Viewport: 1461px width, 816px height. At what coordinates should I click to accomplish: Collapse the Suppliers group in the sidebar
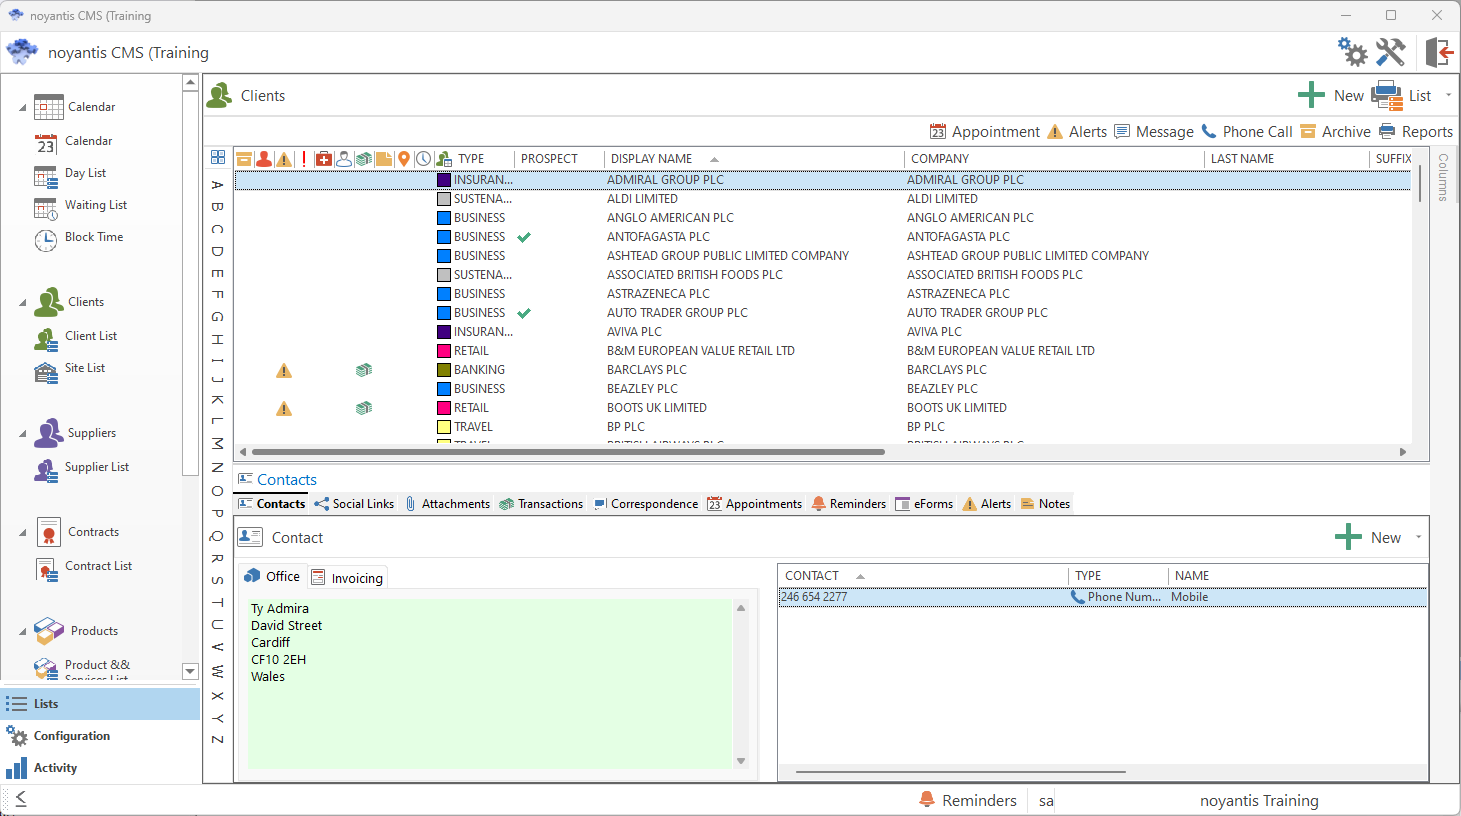[x=23, y=434]
